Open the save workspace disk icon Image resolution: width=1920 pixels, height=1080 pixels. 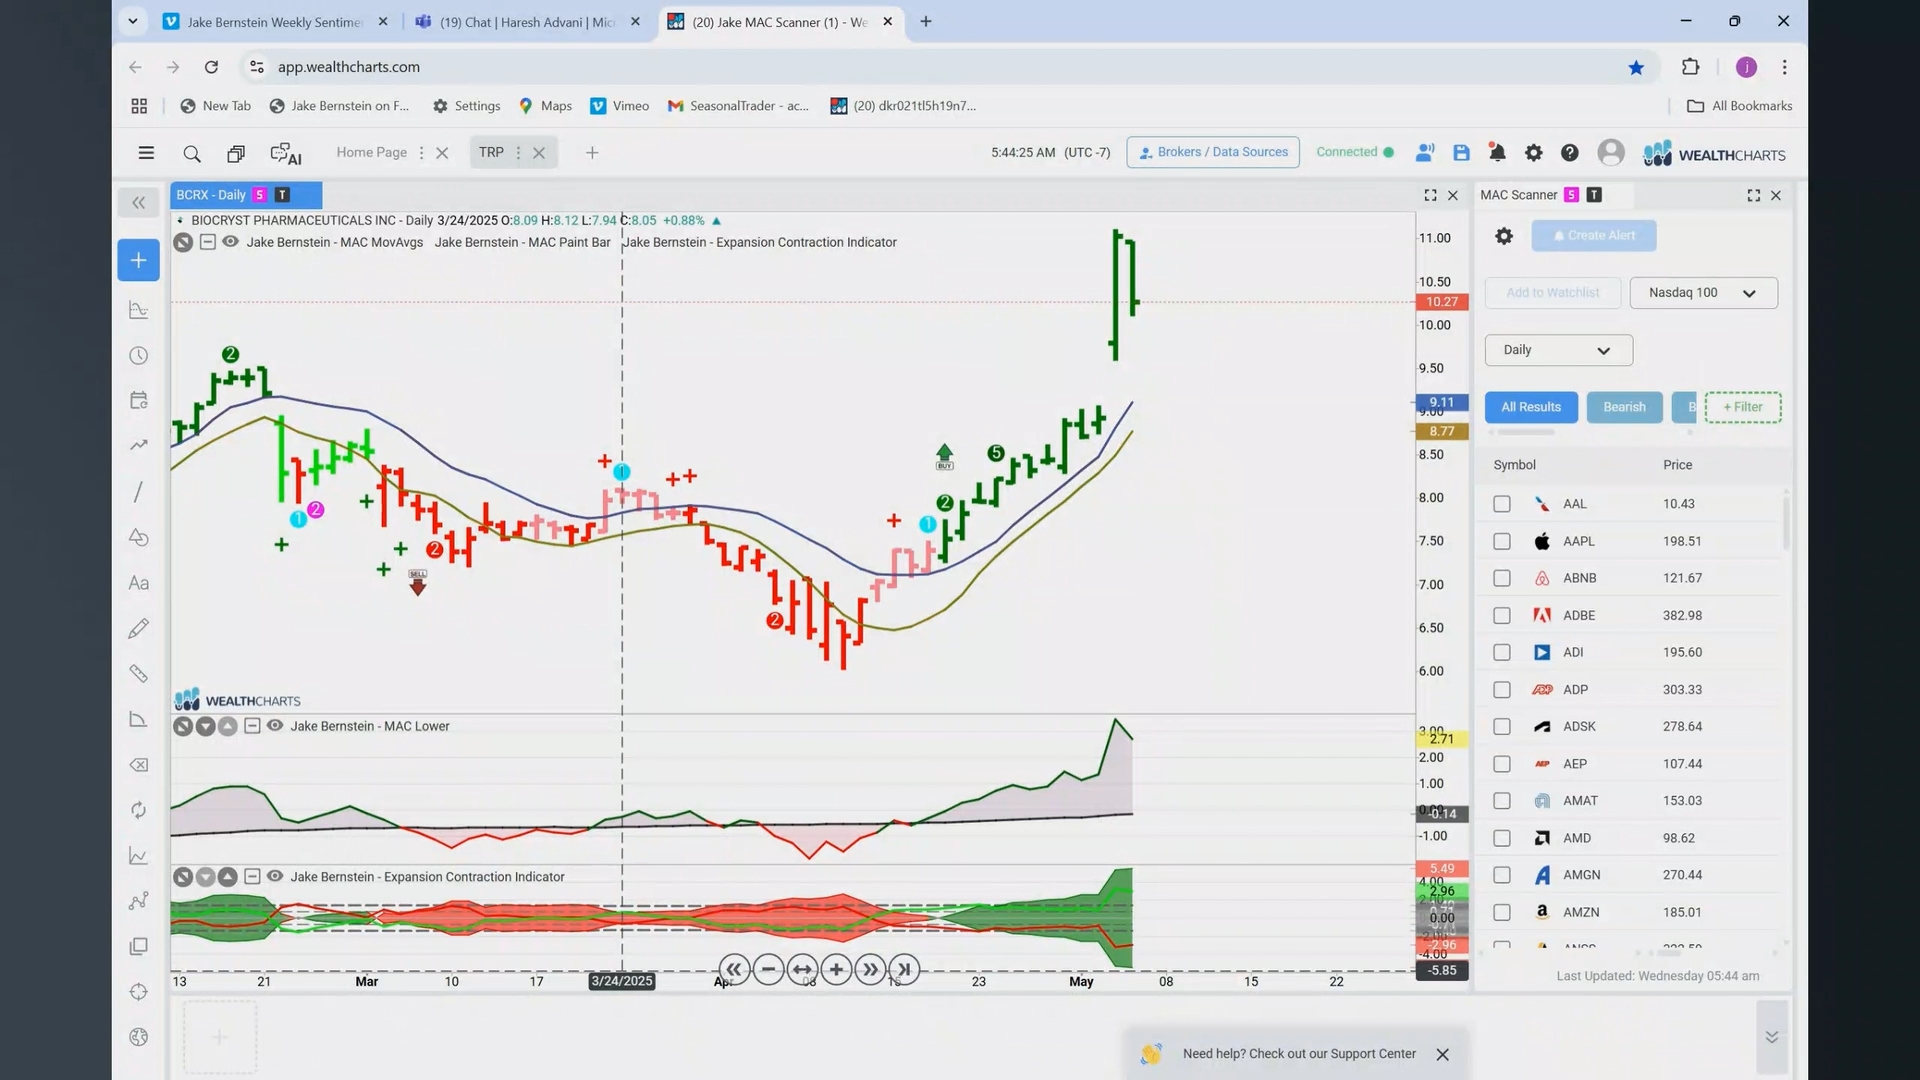pyautogui.click(x=1461, y=153)
